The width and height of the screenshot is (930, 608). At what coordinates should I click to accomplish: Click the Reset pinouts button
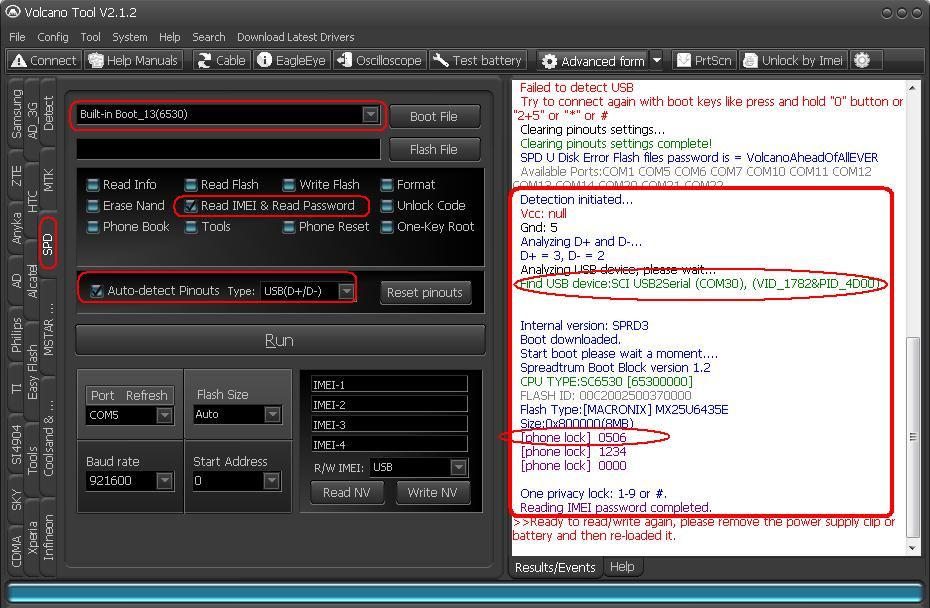pyautogui.click(x=425, y=292)
